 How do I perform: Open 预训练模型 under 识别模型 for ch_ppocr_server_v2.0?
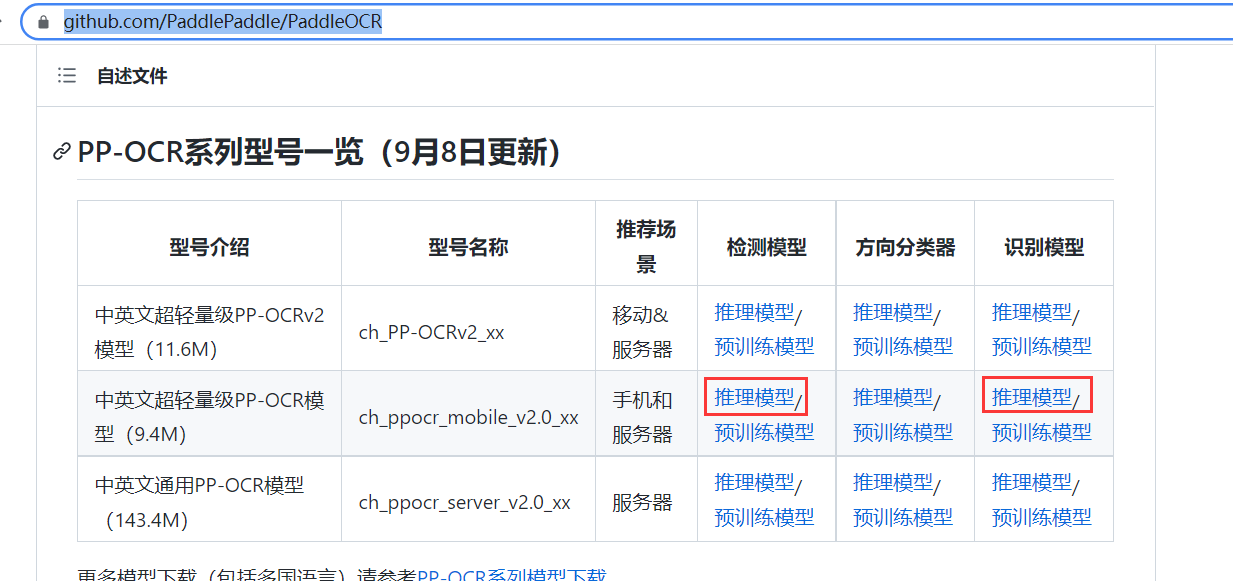pos(1041,516)
